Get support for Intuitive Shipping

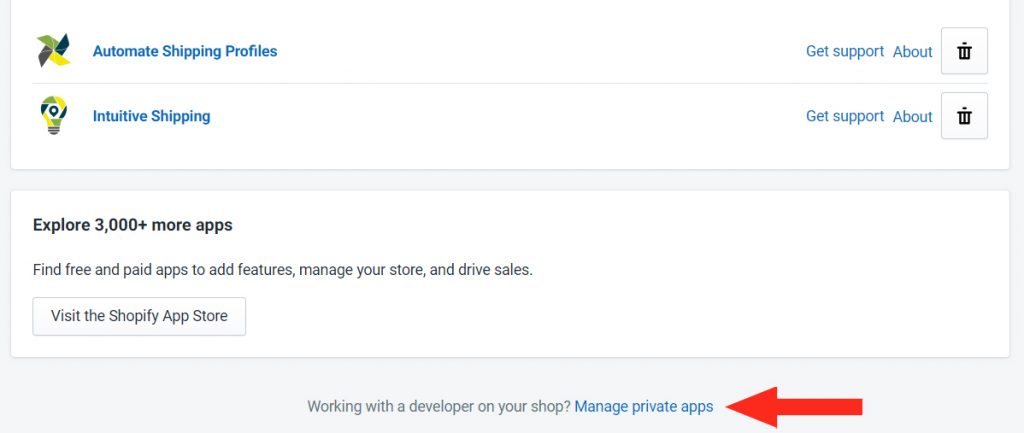[844, 116]
